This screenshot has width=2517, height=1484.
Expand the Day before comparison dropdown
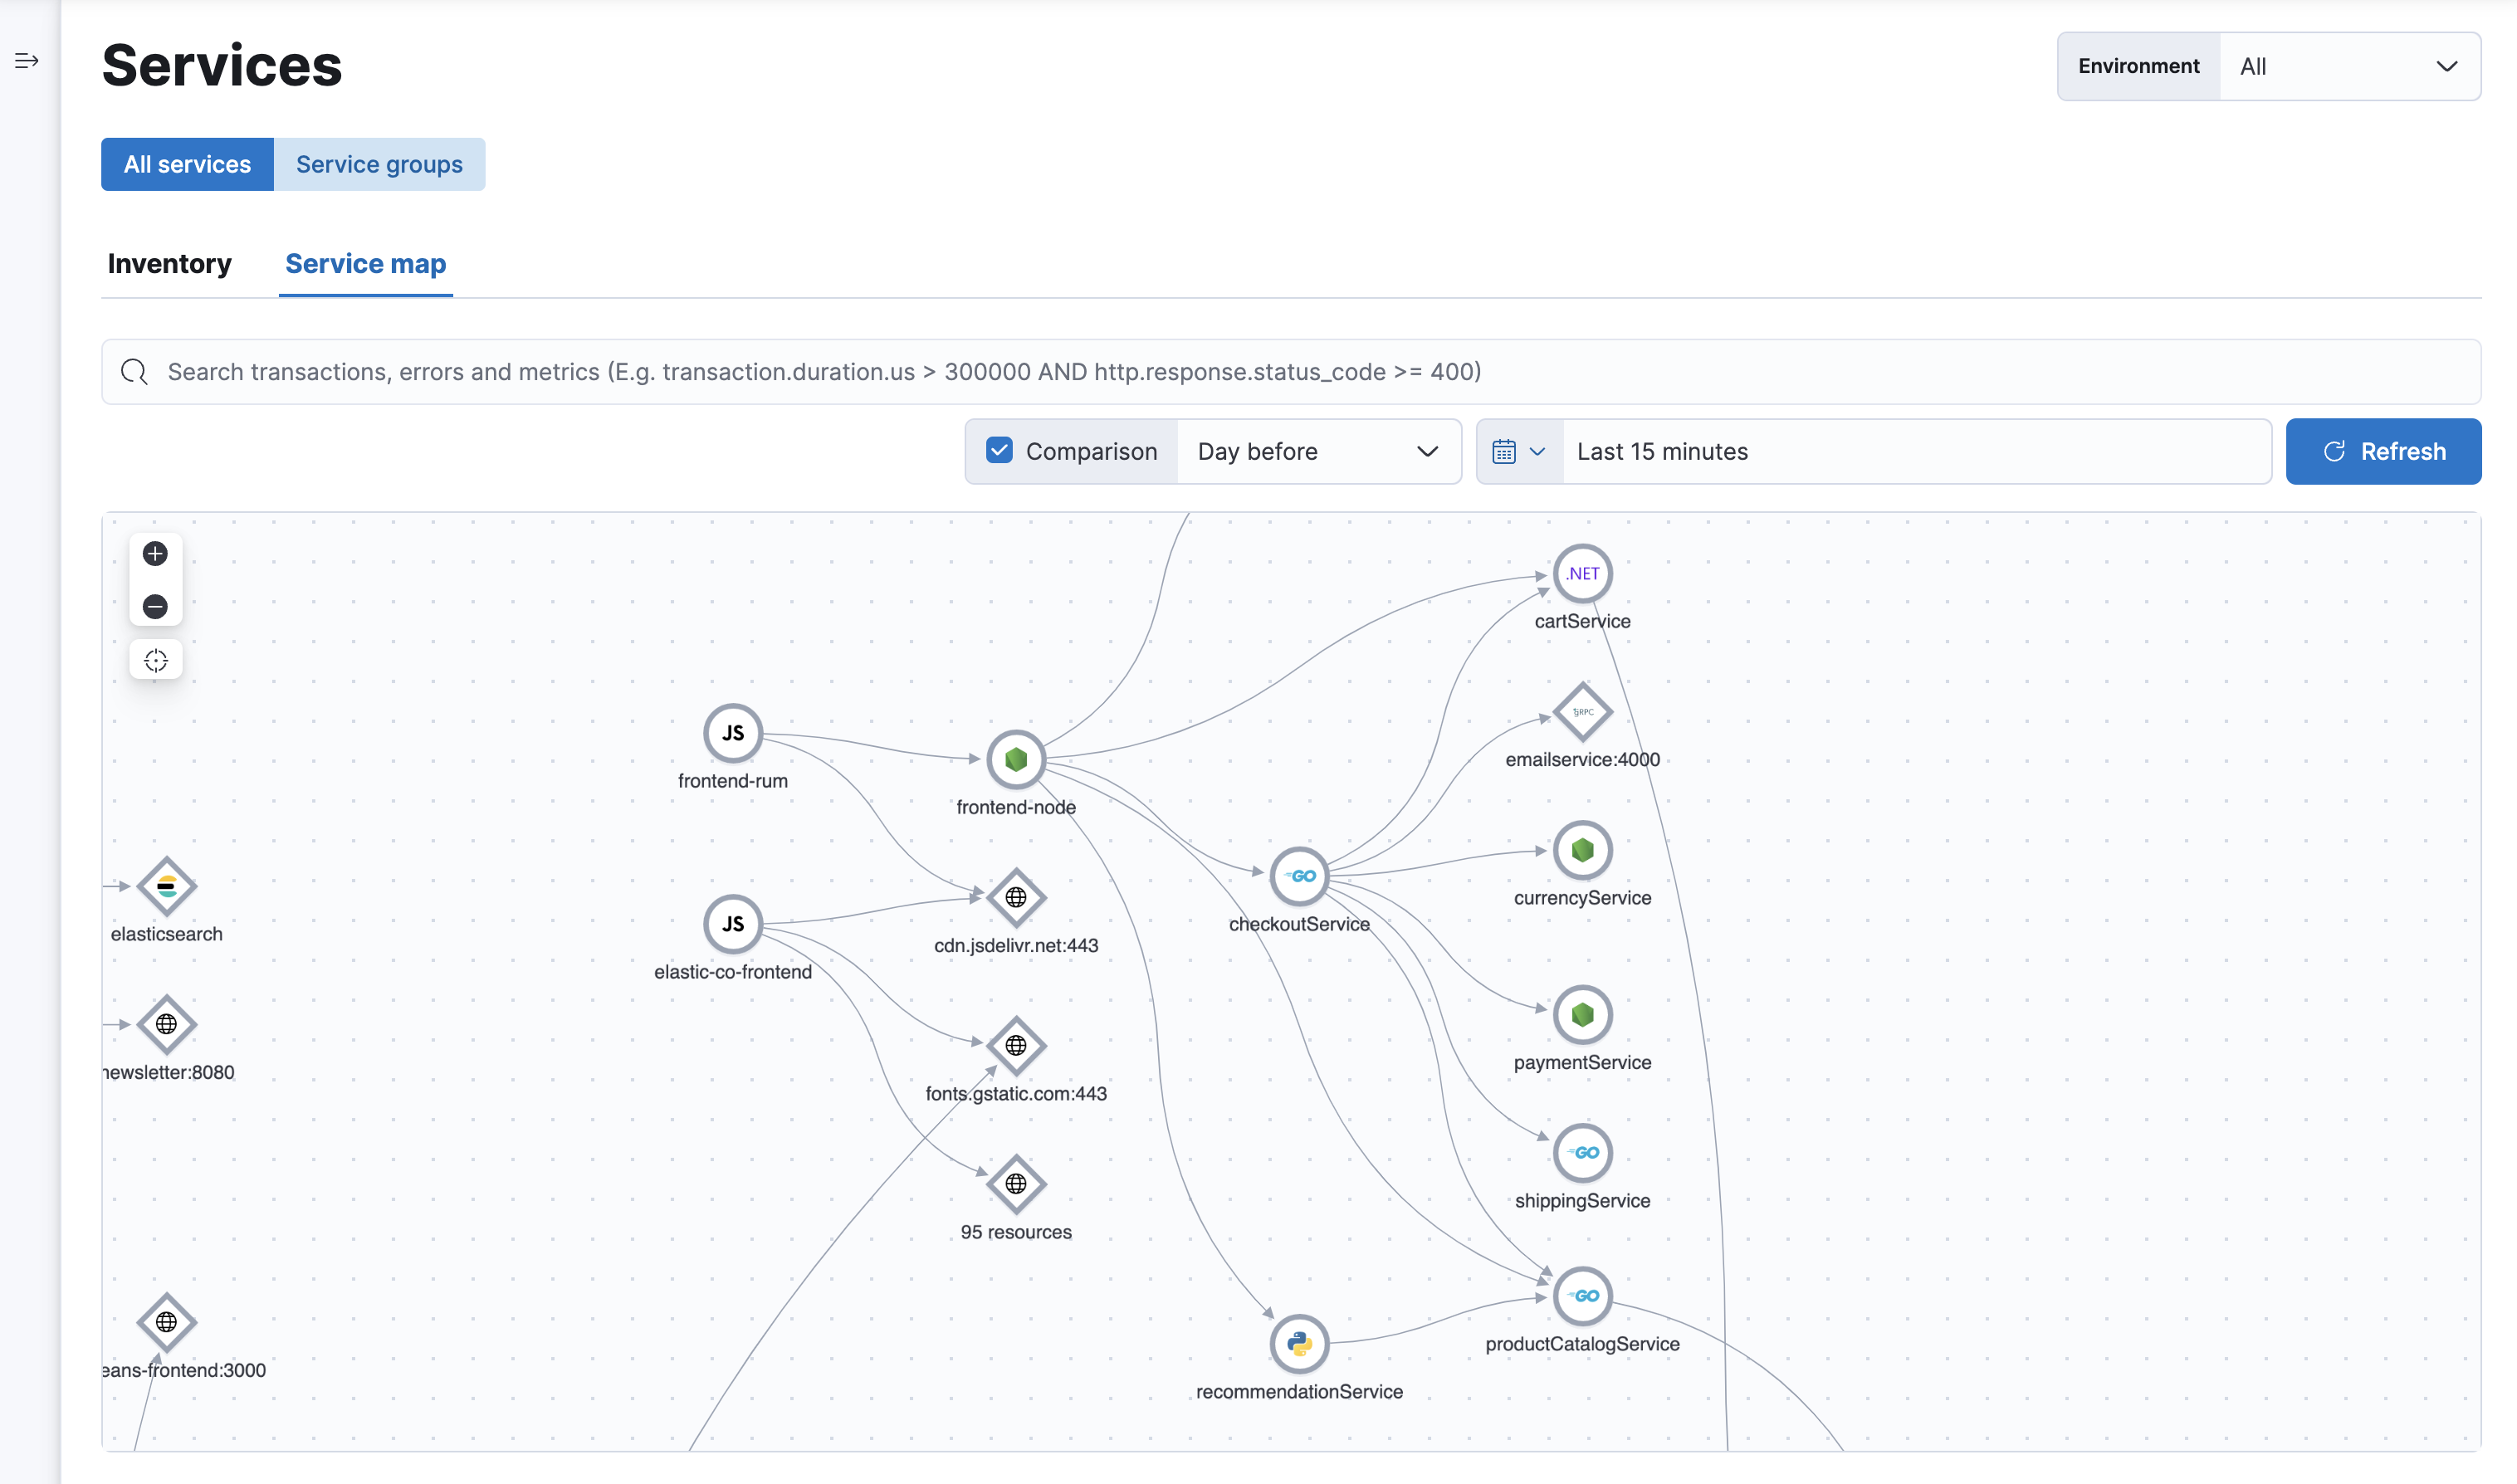(x=1427, y=451)
